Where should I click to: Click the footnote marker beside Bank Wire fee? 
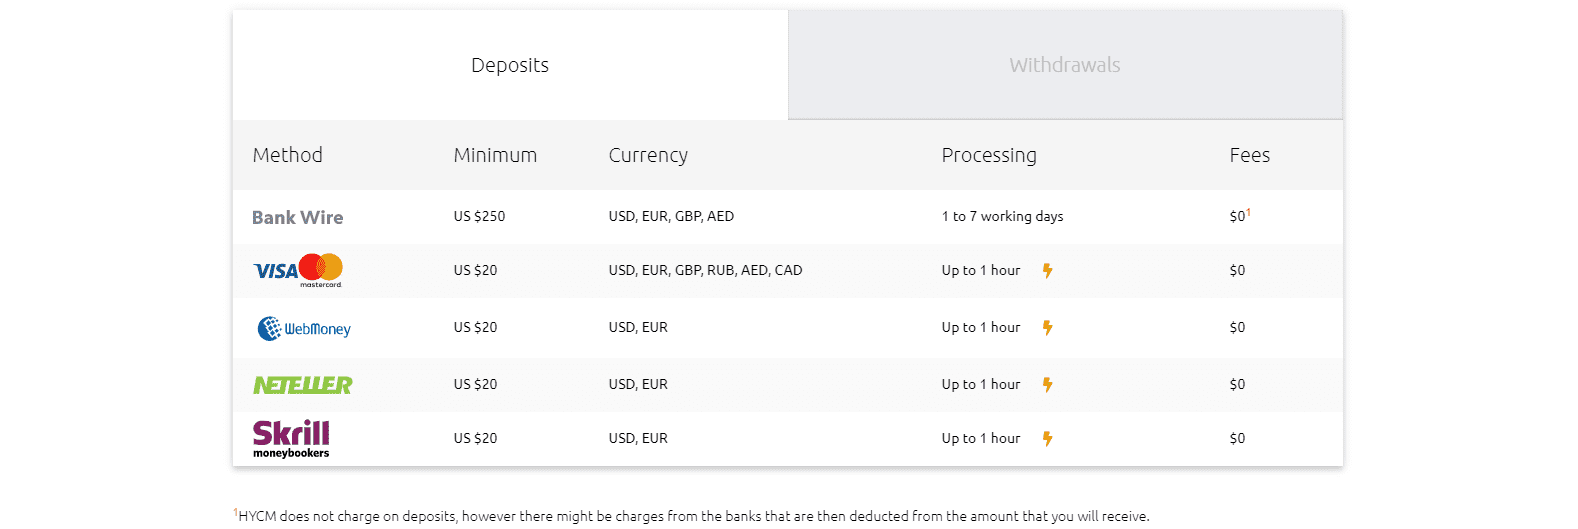1248,212
